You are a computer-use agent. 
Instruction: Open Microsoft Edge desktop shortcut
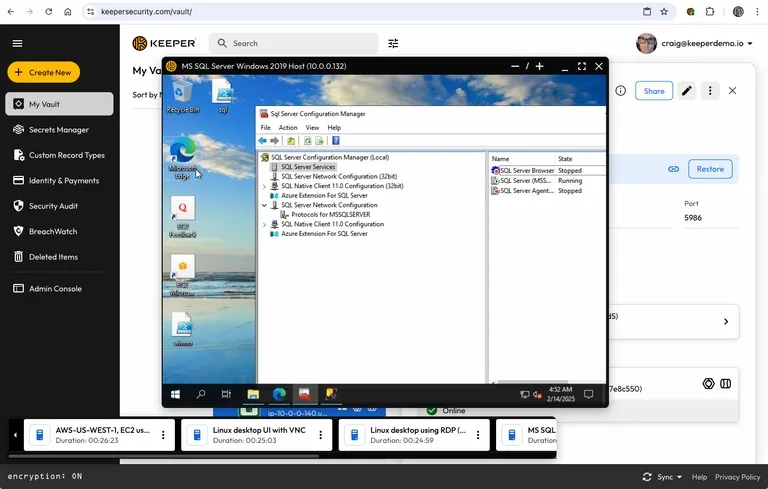(x=183, y=152)
